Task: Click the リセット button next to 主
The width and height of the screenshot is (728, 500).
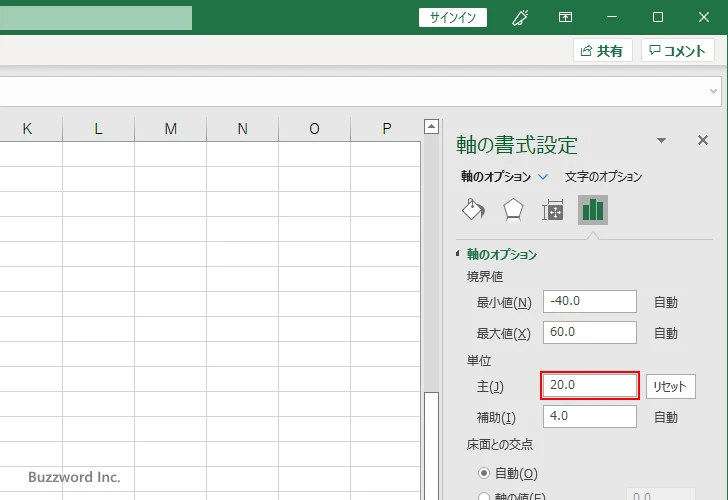Action: point(670,386)
